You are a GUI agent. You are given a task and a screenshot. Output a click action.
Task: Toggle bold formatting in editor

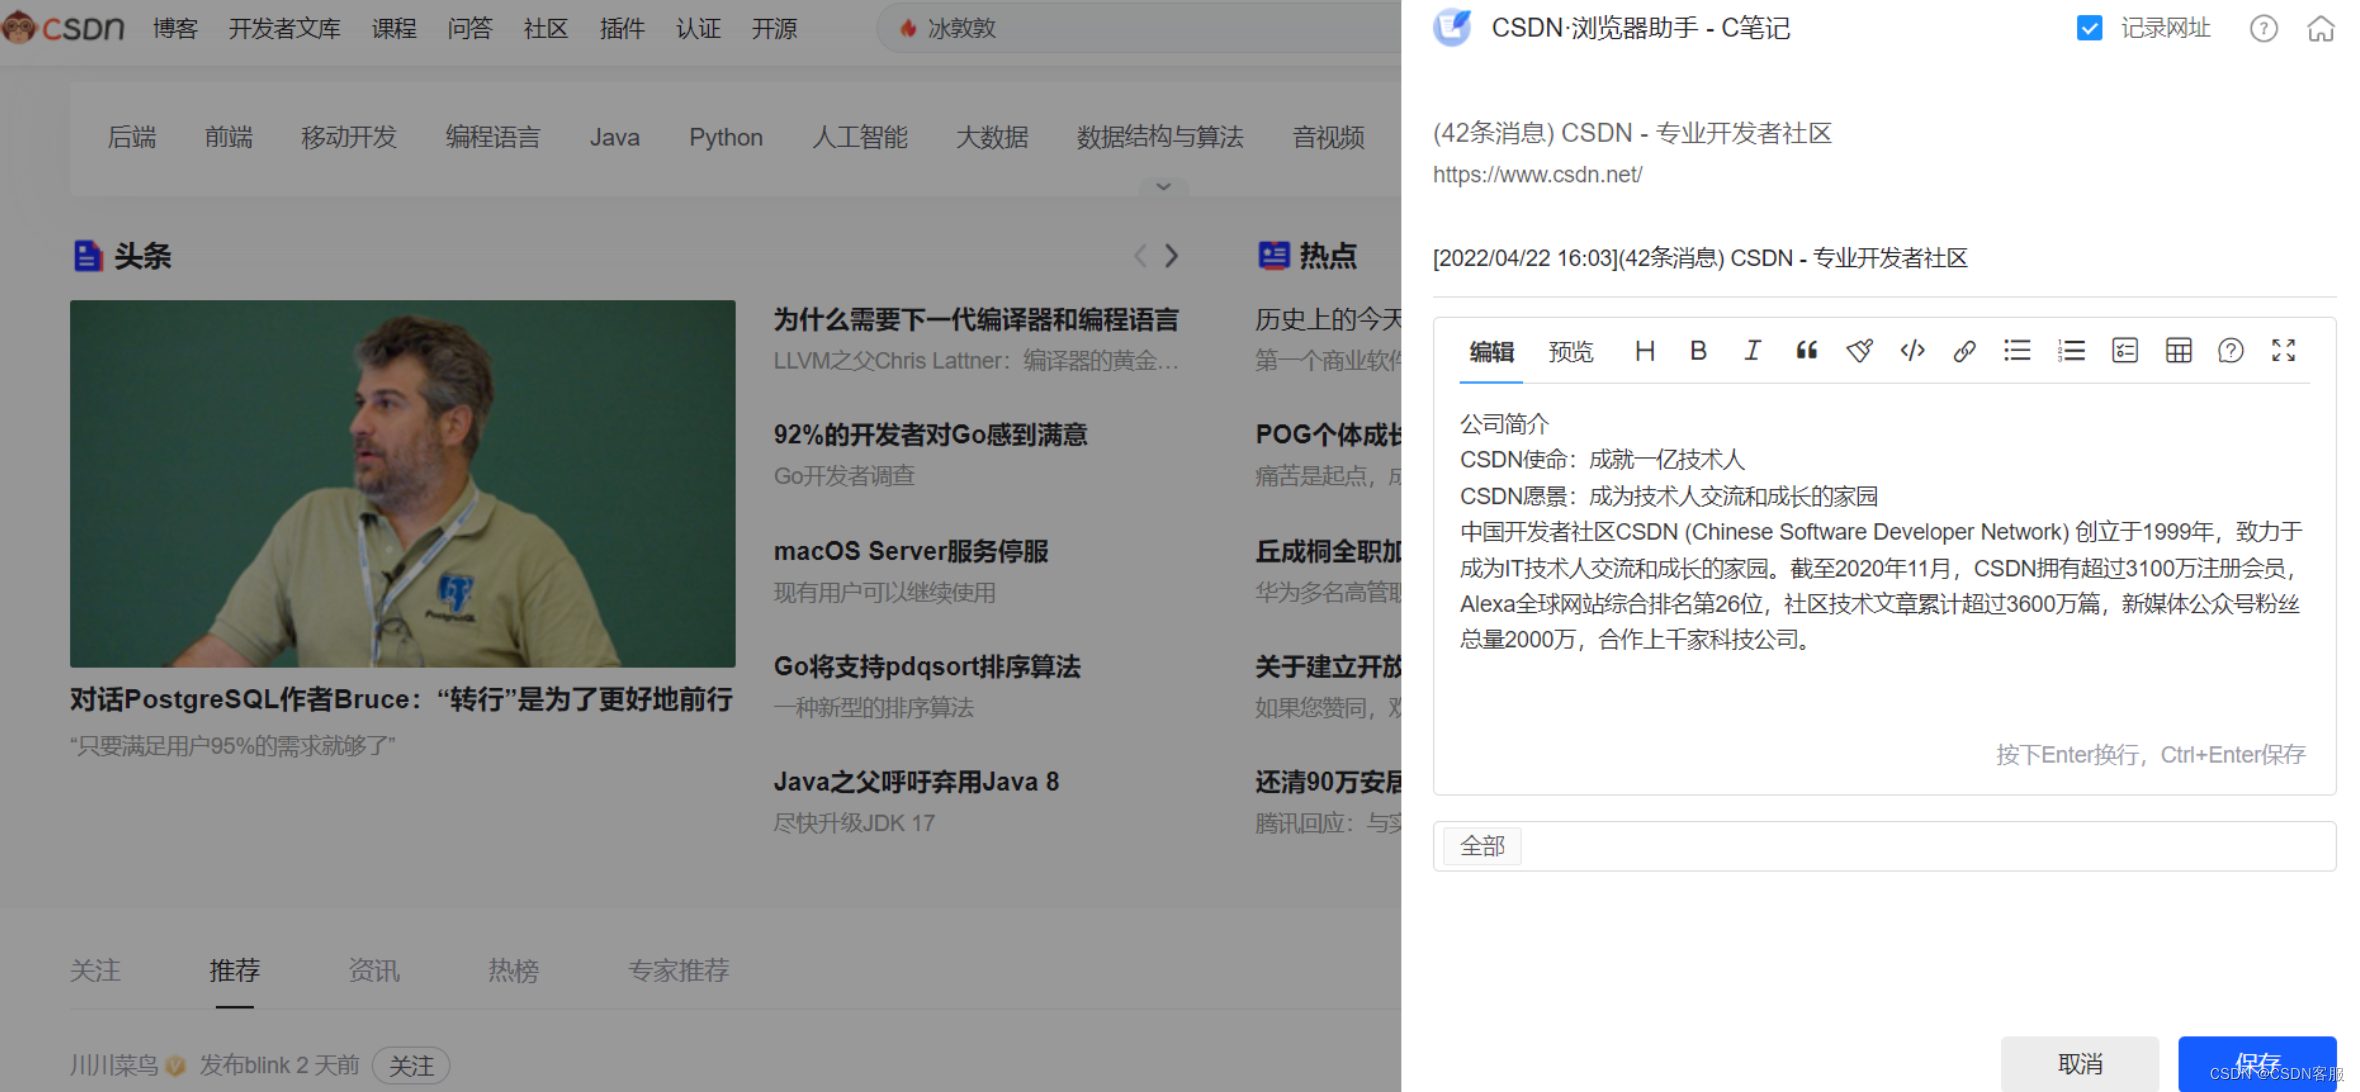click(1698, 351)
